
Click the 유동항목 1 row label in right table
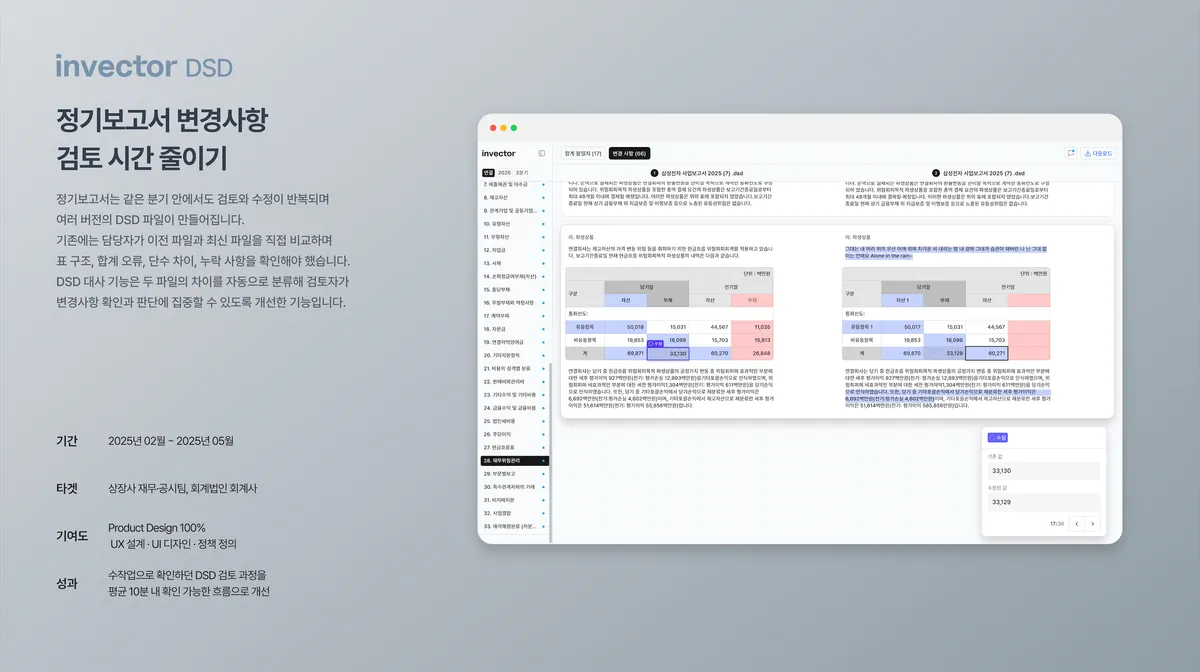(x=863, y=327)
